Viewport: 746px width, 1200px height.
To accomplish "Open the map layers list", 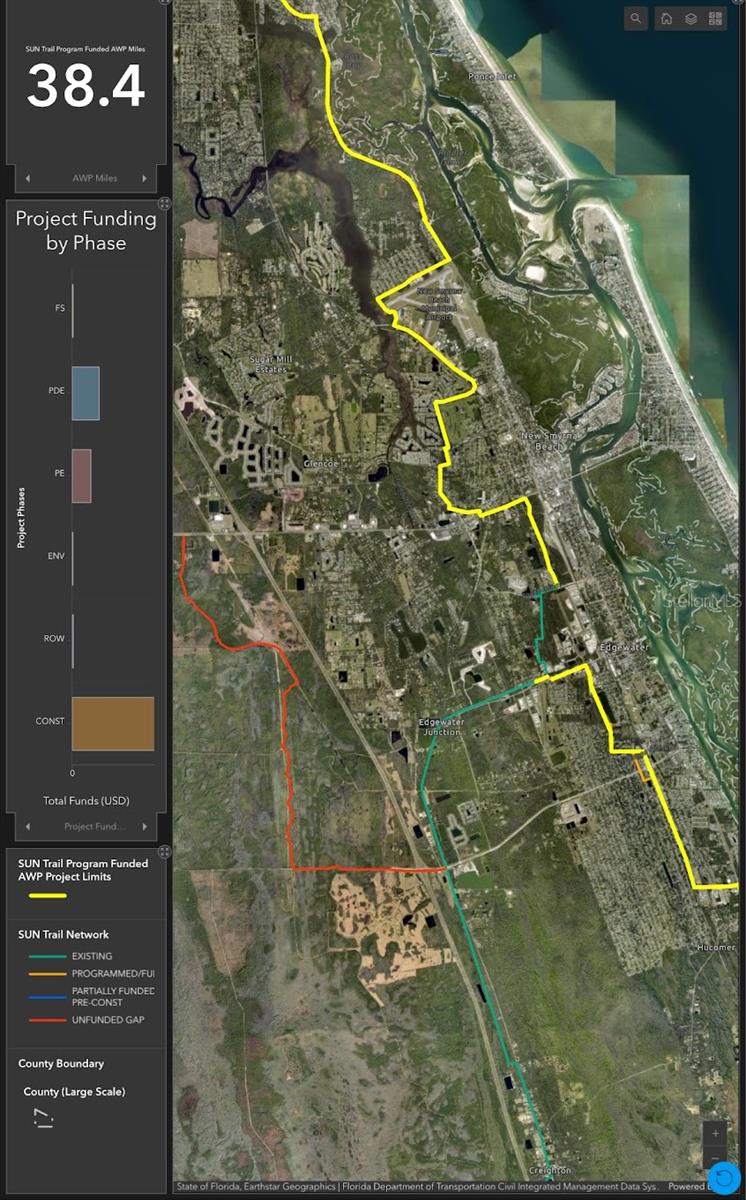I will pyautogui.click(x=691, y=18).
